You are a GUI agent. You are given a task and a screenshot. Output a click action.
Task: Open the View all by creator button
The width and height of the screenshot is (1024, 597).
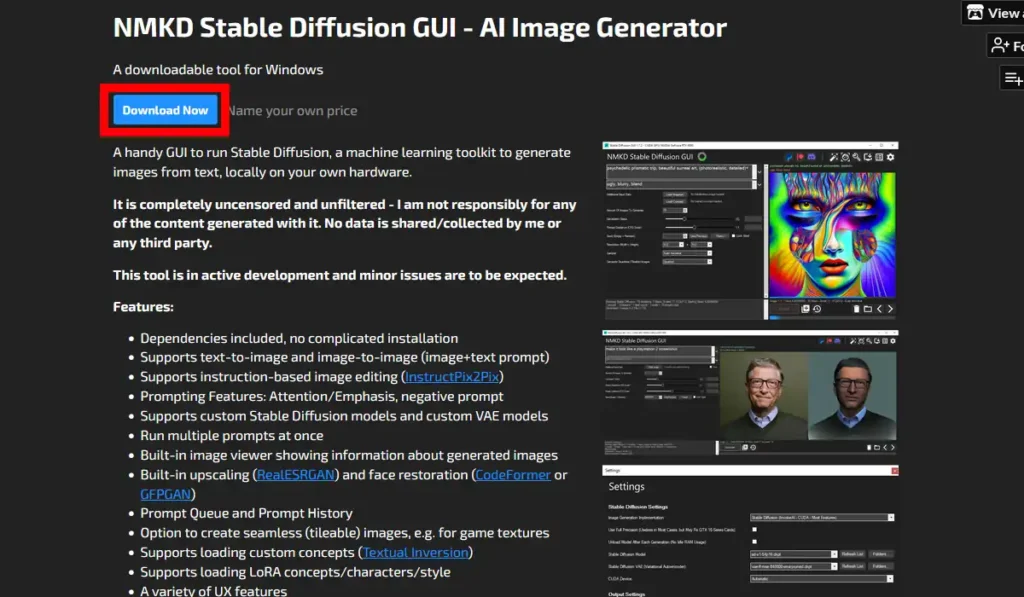tap(993, 13)
